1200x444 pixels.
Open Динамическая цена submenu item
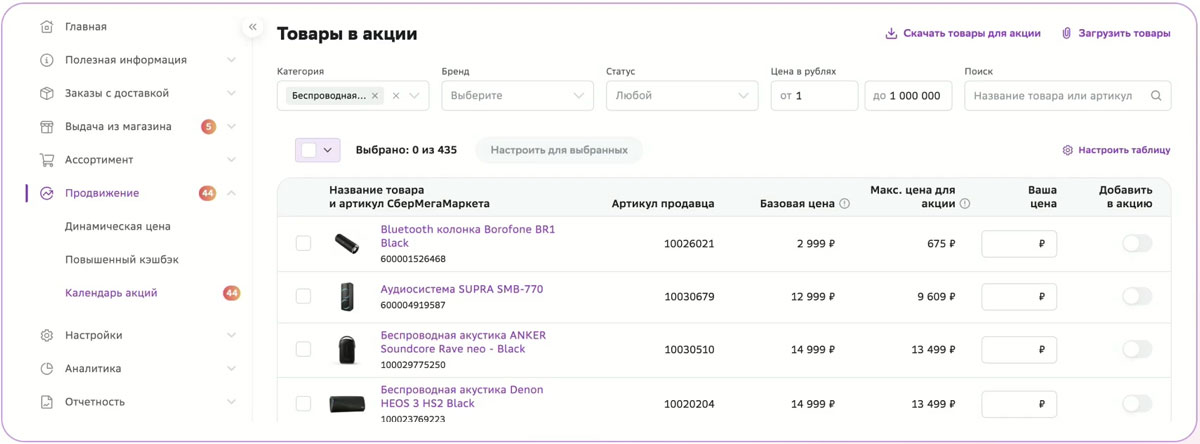pyautogui.click(x=118, y=226)
